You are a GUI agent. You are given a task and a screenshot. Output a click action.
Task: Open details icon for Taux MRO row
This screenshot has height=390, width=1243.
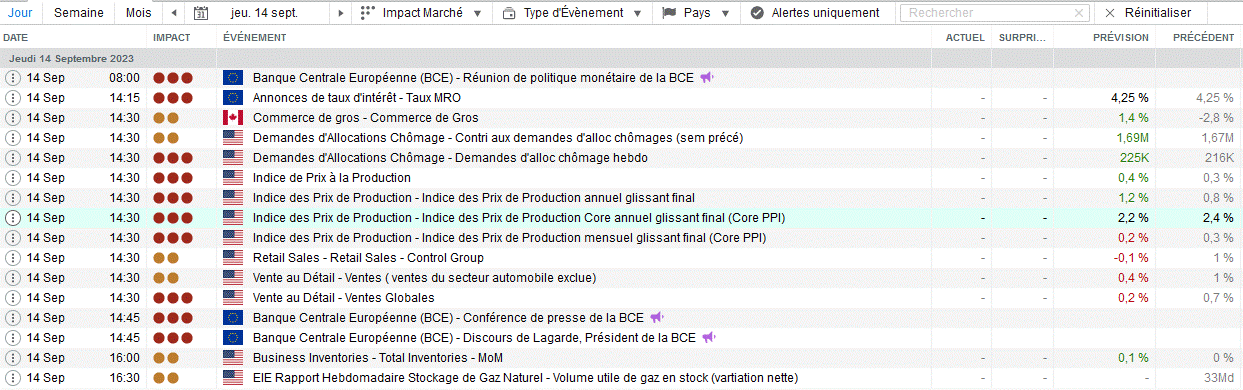(x=13, y=98)
